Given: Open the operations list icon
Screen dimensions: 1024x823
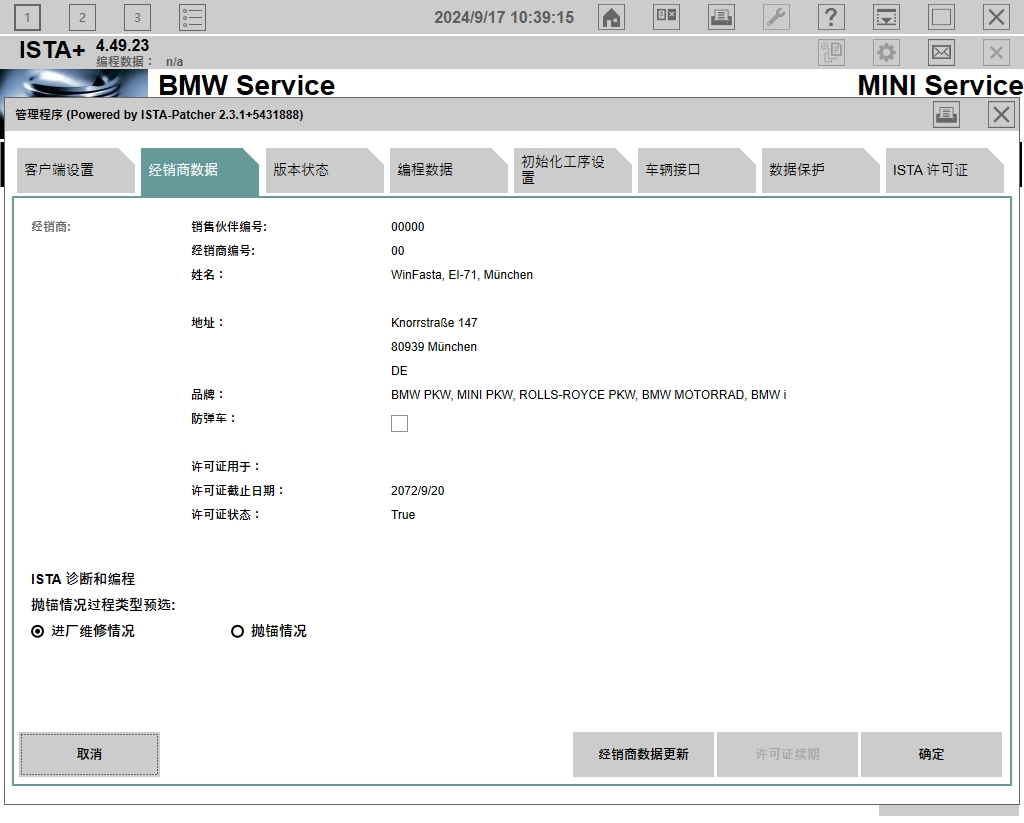Looking at the screenshot, I should coord(192,18).
